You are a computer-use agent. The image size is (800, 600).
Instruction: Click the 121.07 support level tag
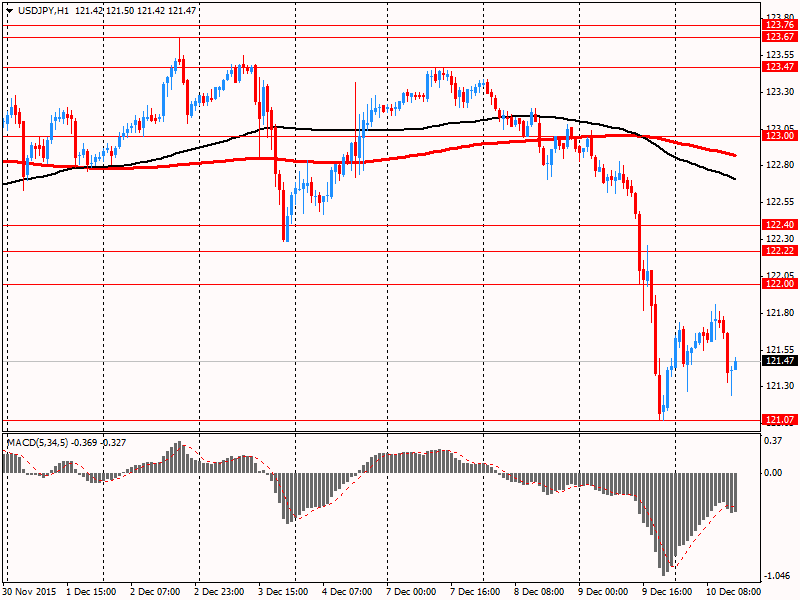pyautogui.click(x=779, y=420)
